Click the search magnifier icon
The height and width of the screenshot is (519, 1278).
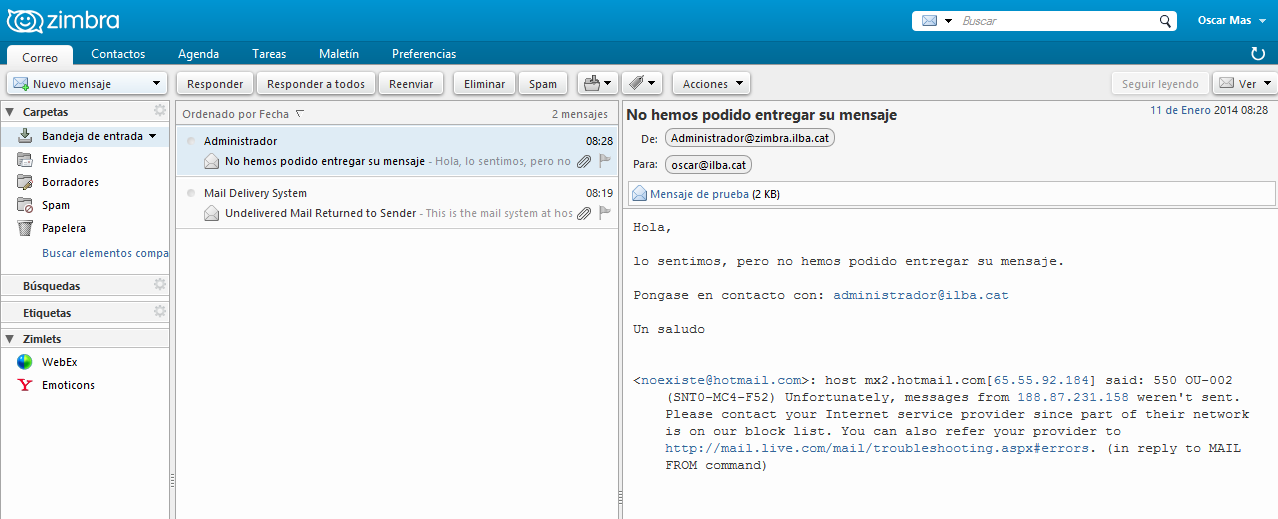(x=1165, y=21)
